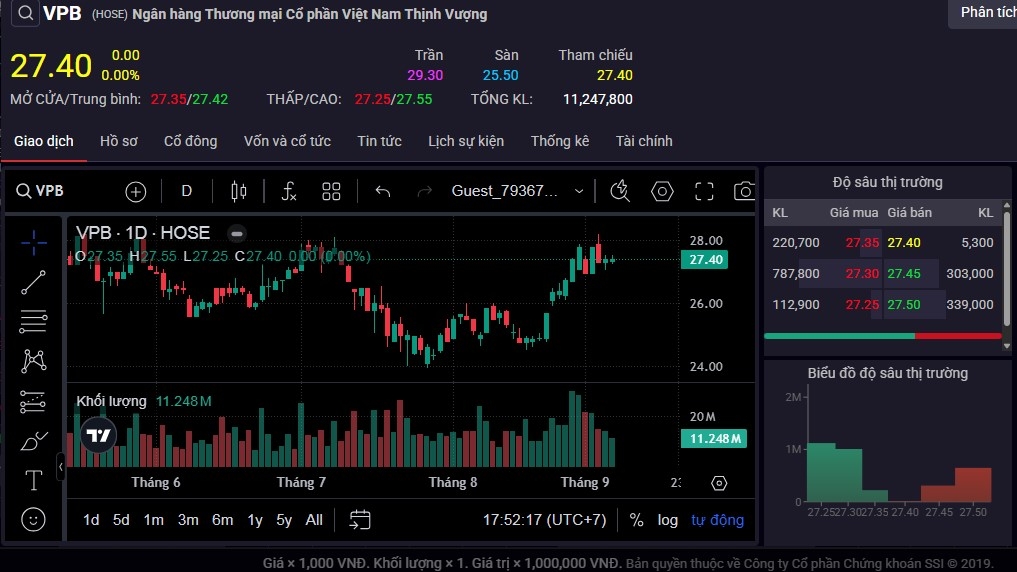The height and width of the screenshot is (572, 1017).
Task: Set chart range to 5y
Action: click(284, 520)
